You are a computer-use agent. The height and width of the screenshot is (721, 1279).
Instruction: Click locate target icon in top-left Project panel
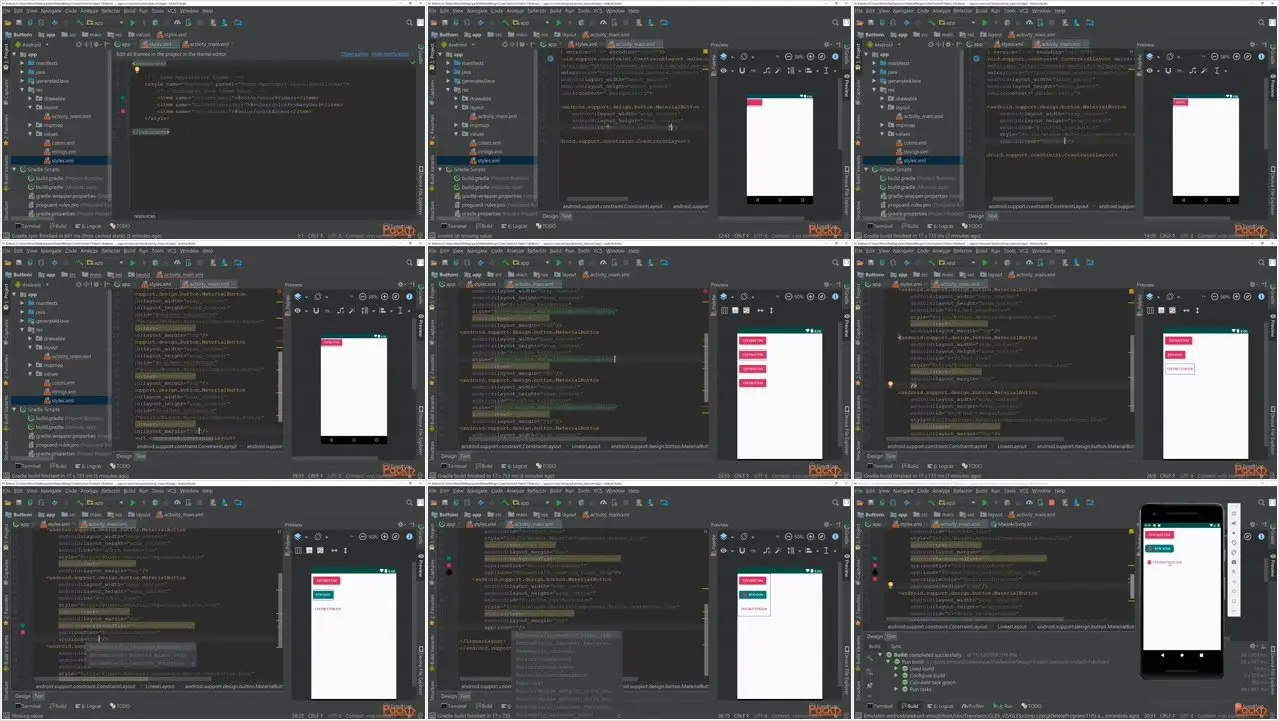[79, 44]
